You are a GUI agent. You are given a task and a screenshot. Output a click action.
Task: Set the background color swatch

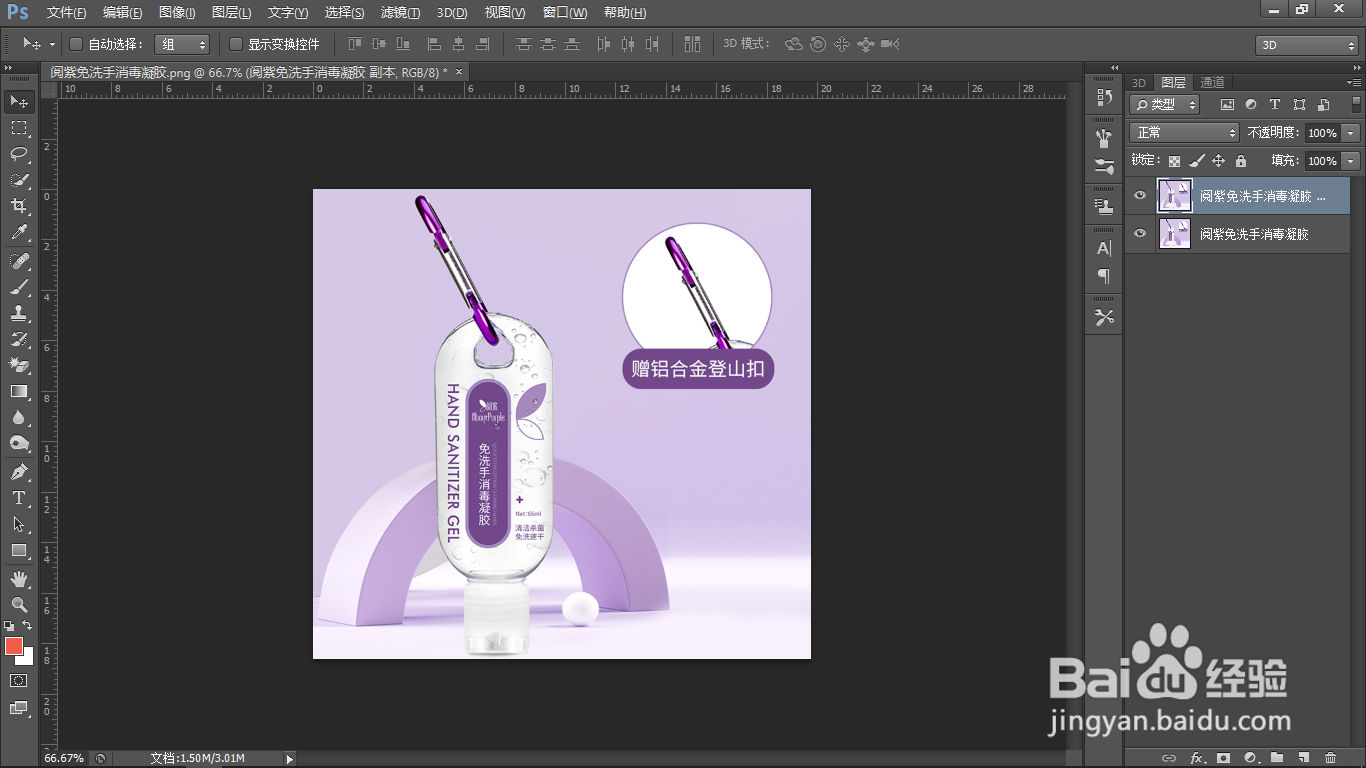(x=27, y=658)
